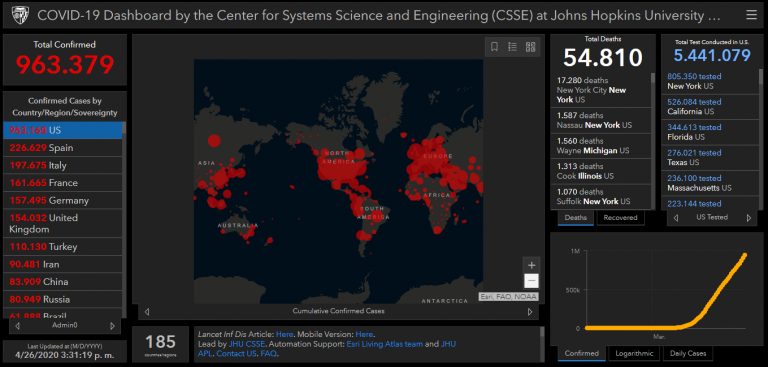
Task: Open map bookmarks icon
Action: pyautogui.click(x=494, y=47)
